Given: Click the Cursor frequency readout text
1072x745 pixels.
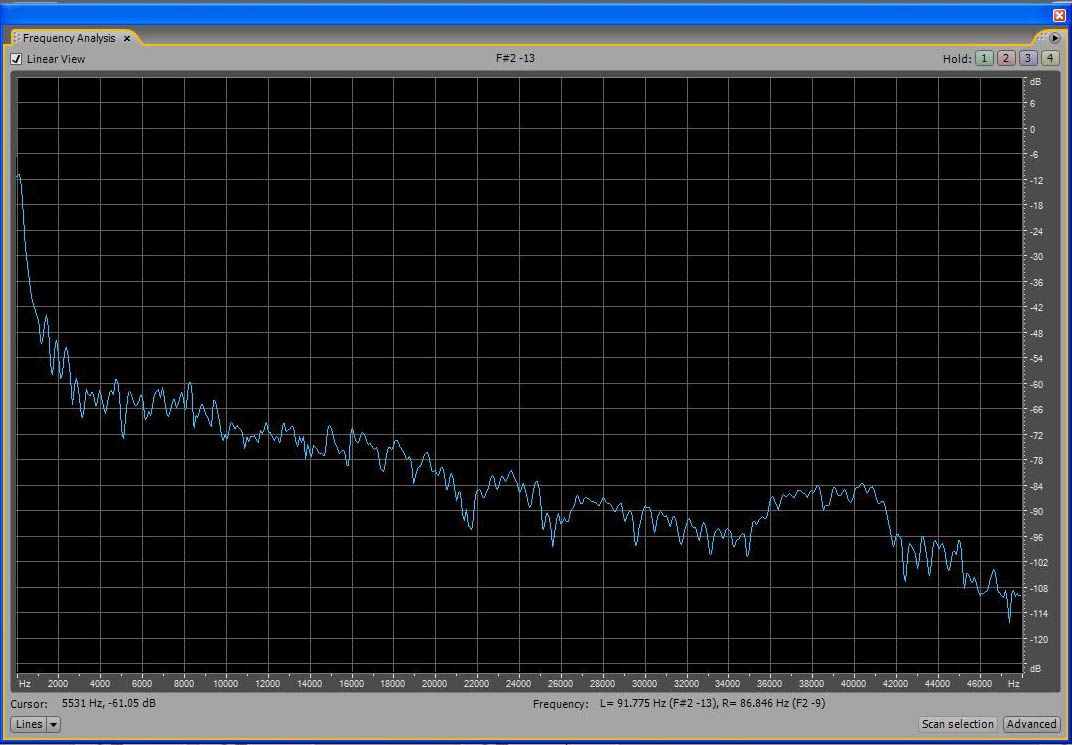Looking at the screenshot, I should (108, 704).
